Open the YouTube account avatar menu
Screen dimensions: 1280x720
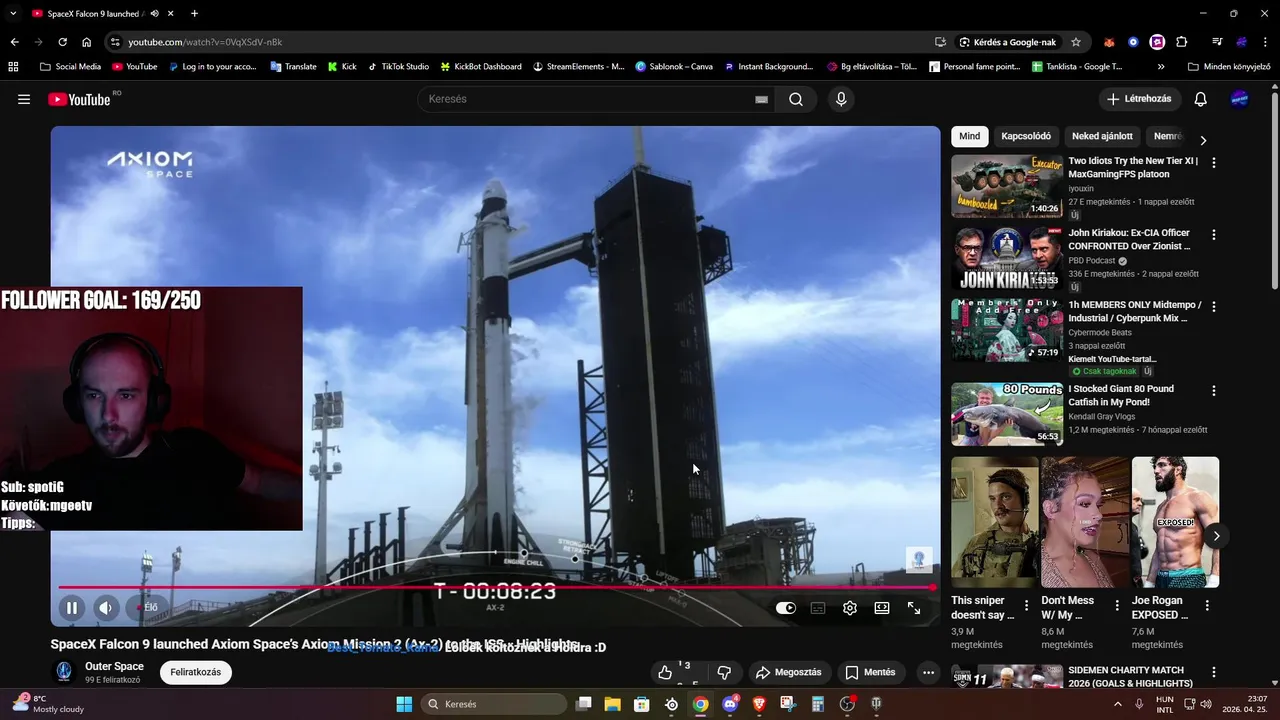click(1240, 99)
